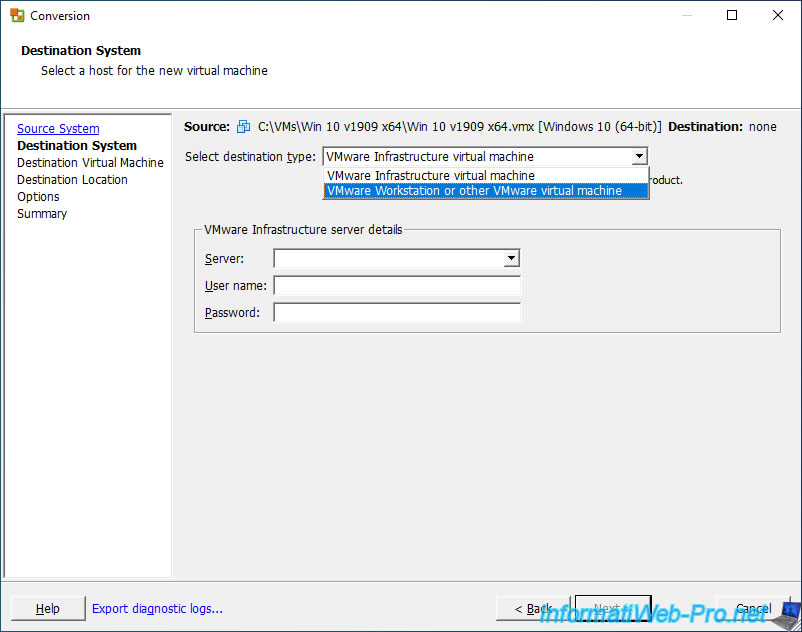Go to previous step with Back button

(533, 608)
